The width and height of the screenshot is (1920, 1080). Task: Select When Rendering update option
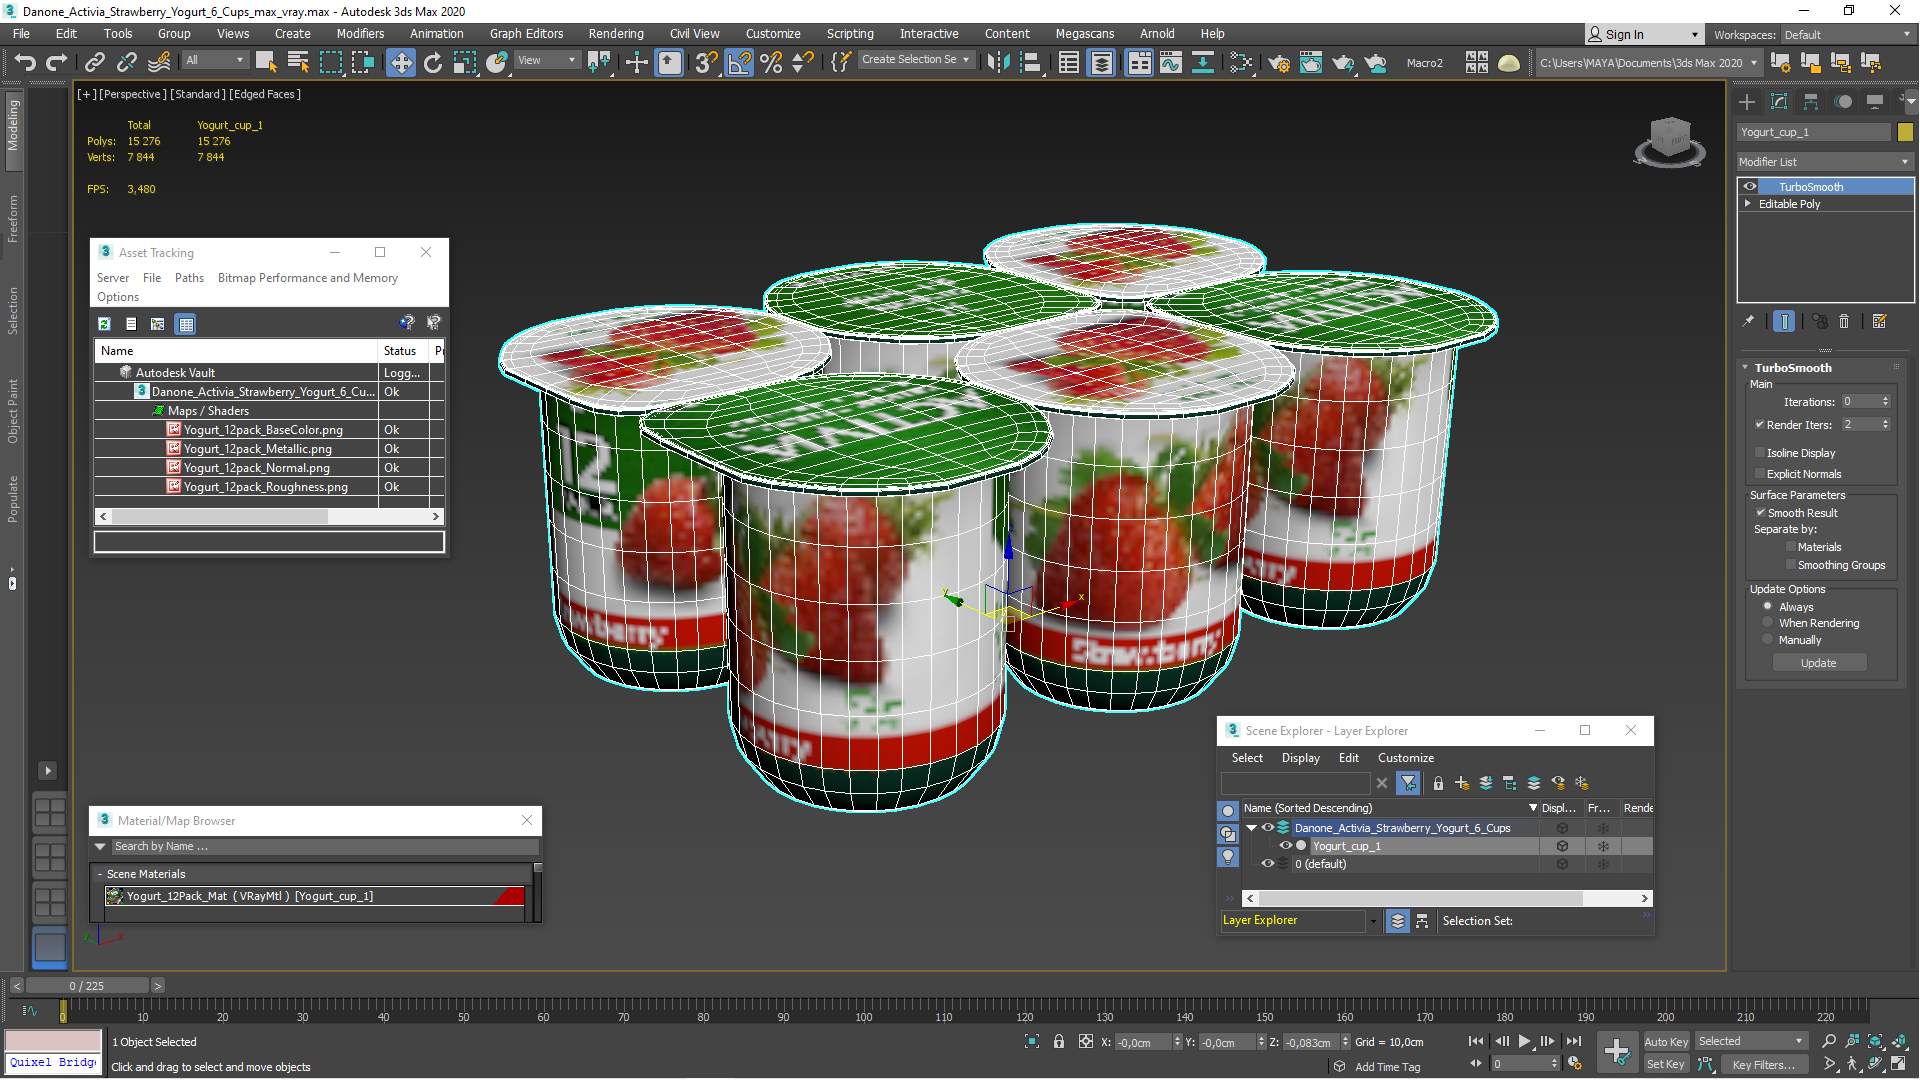tap(1768, 623)
